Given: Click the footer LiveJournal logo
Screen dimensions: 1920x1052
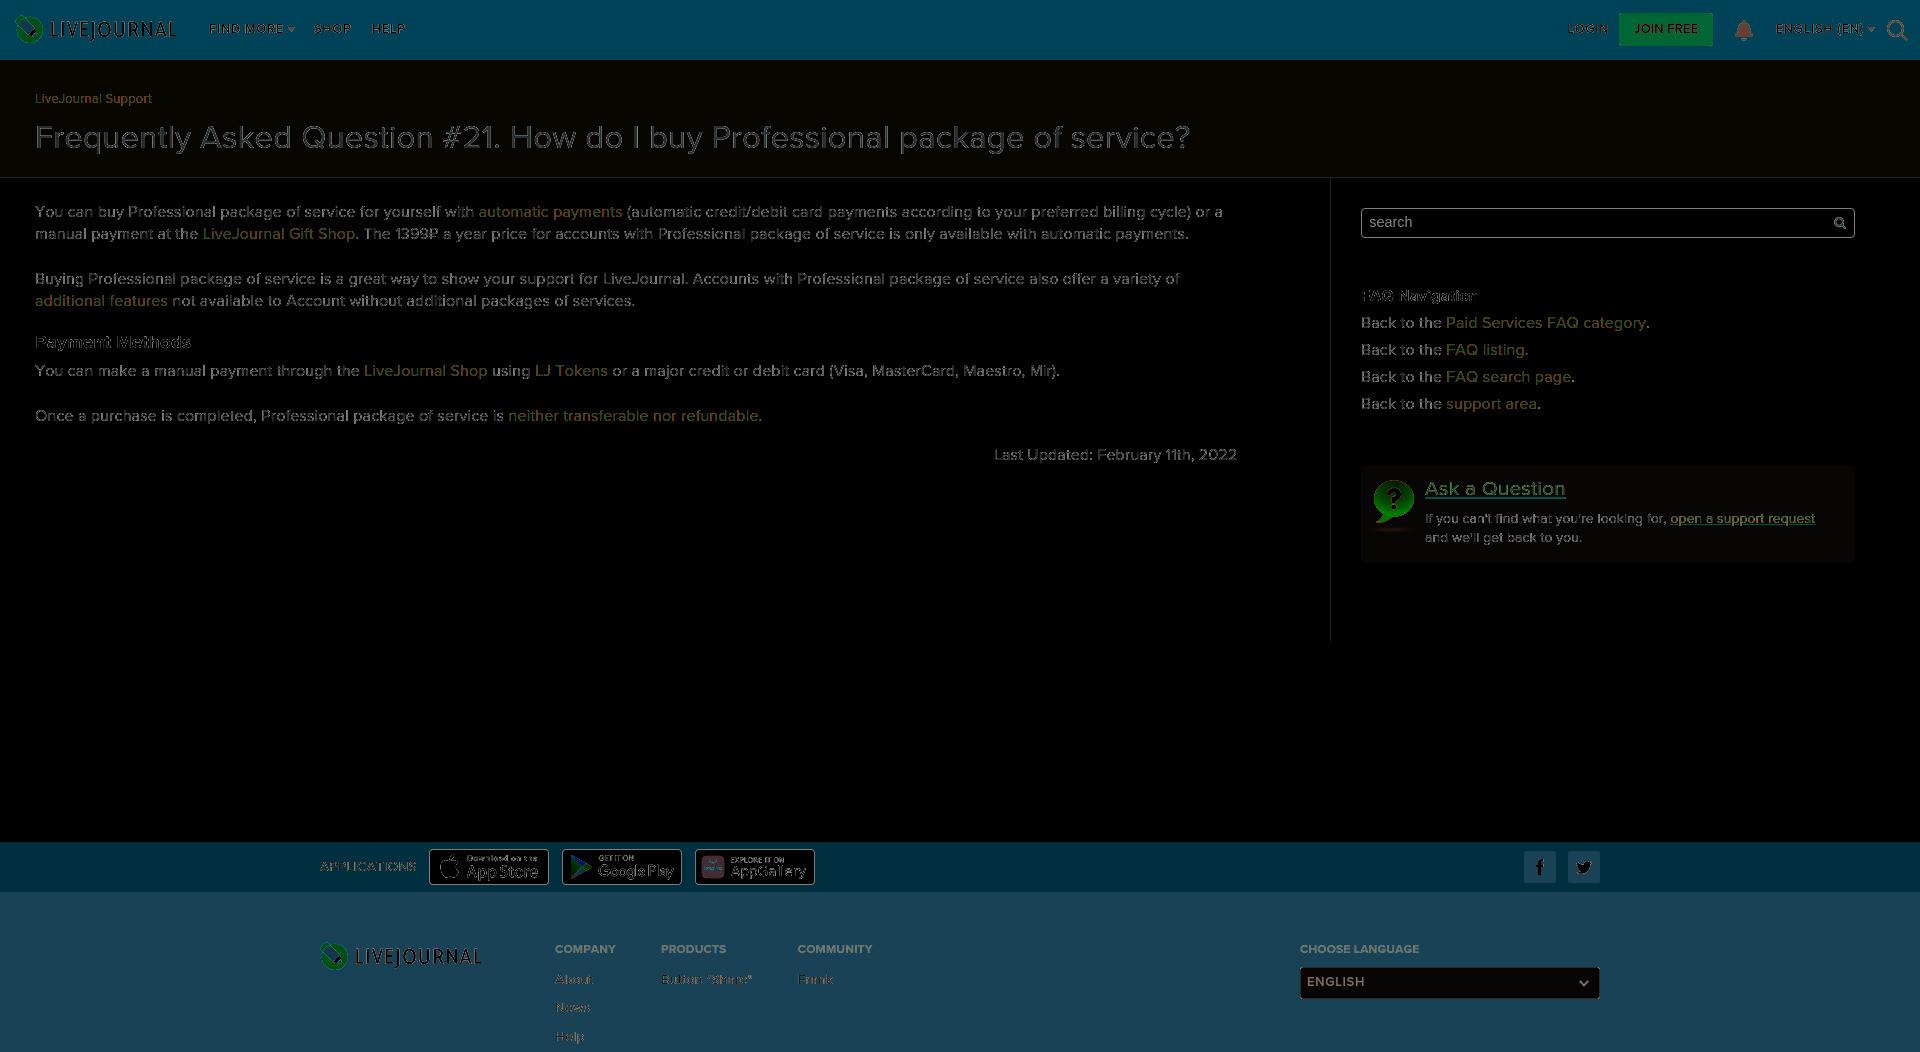Looking at the screenshot, I should [x=400, y=956].
